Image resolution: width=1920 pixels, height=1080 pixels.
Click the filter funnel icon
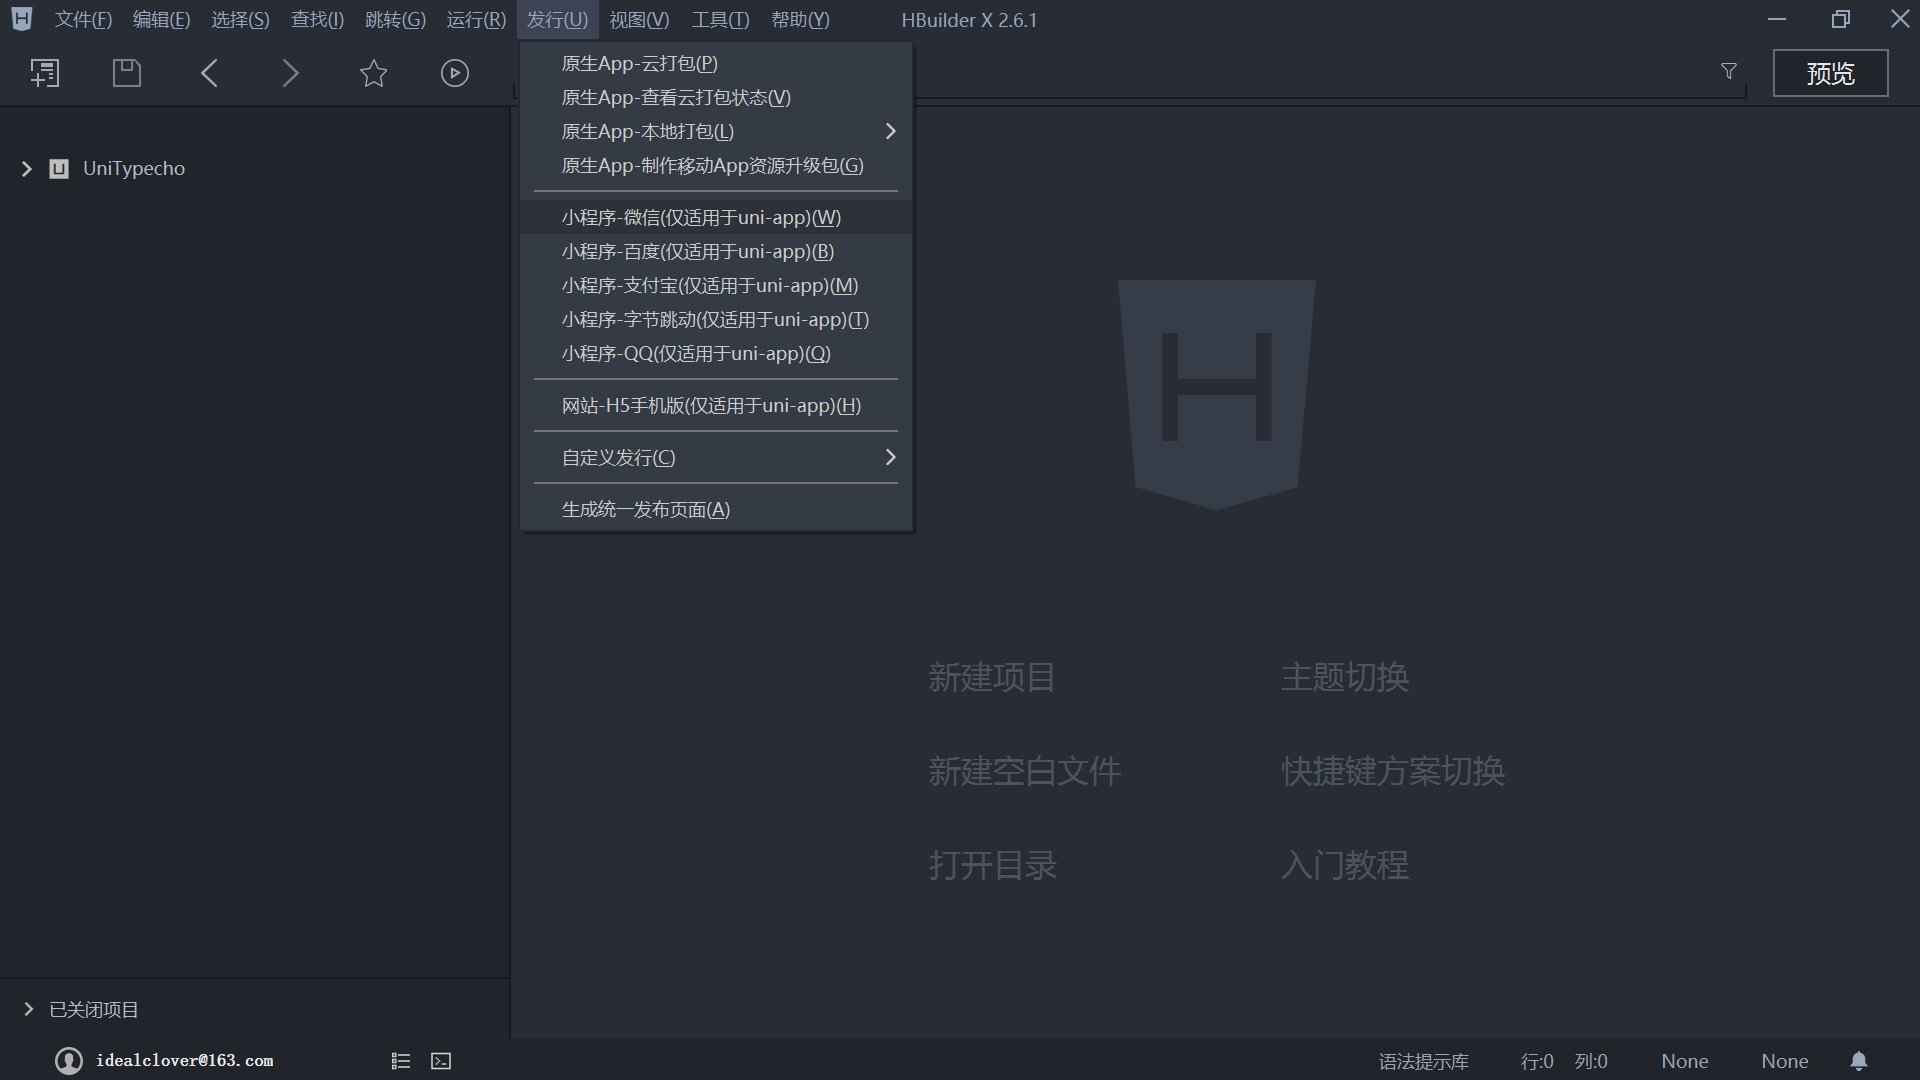pos(1729,71)
